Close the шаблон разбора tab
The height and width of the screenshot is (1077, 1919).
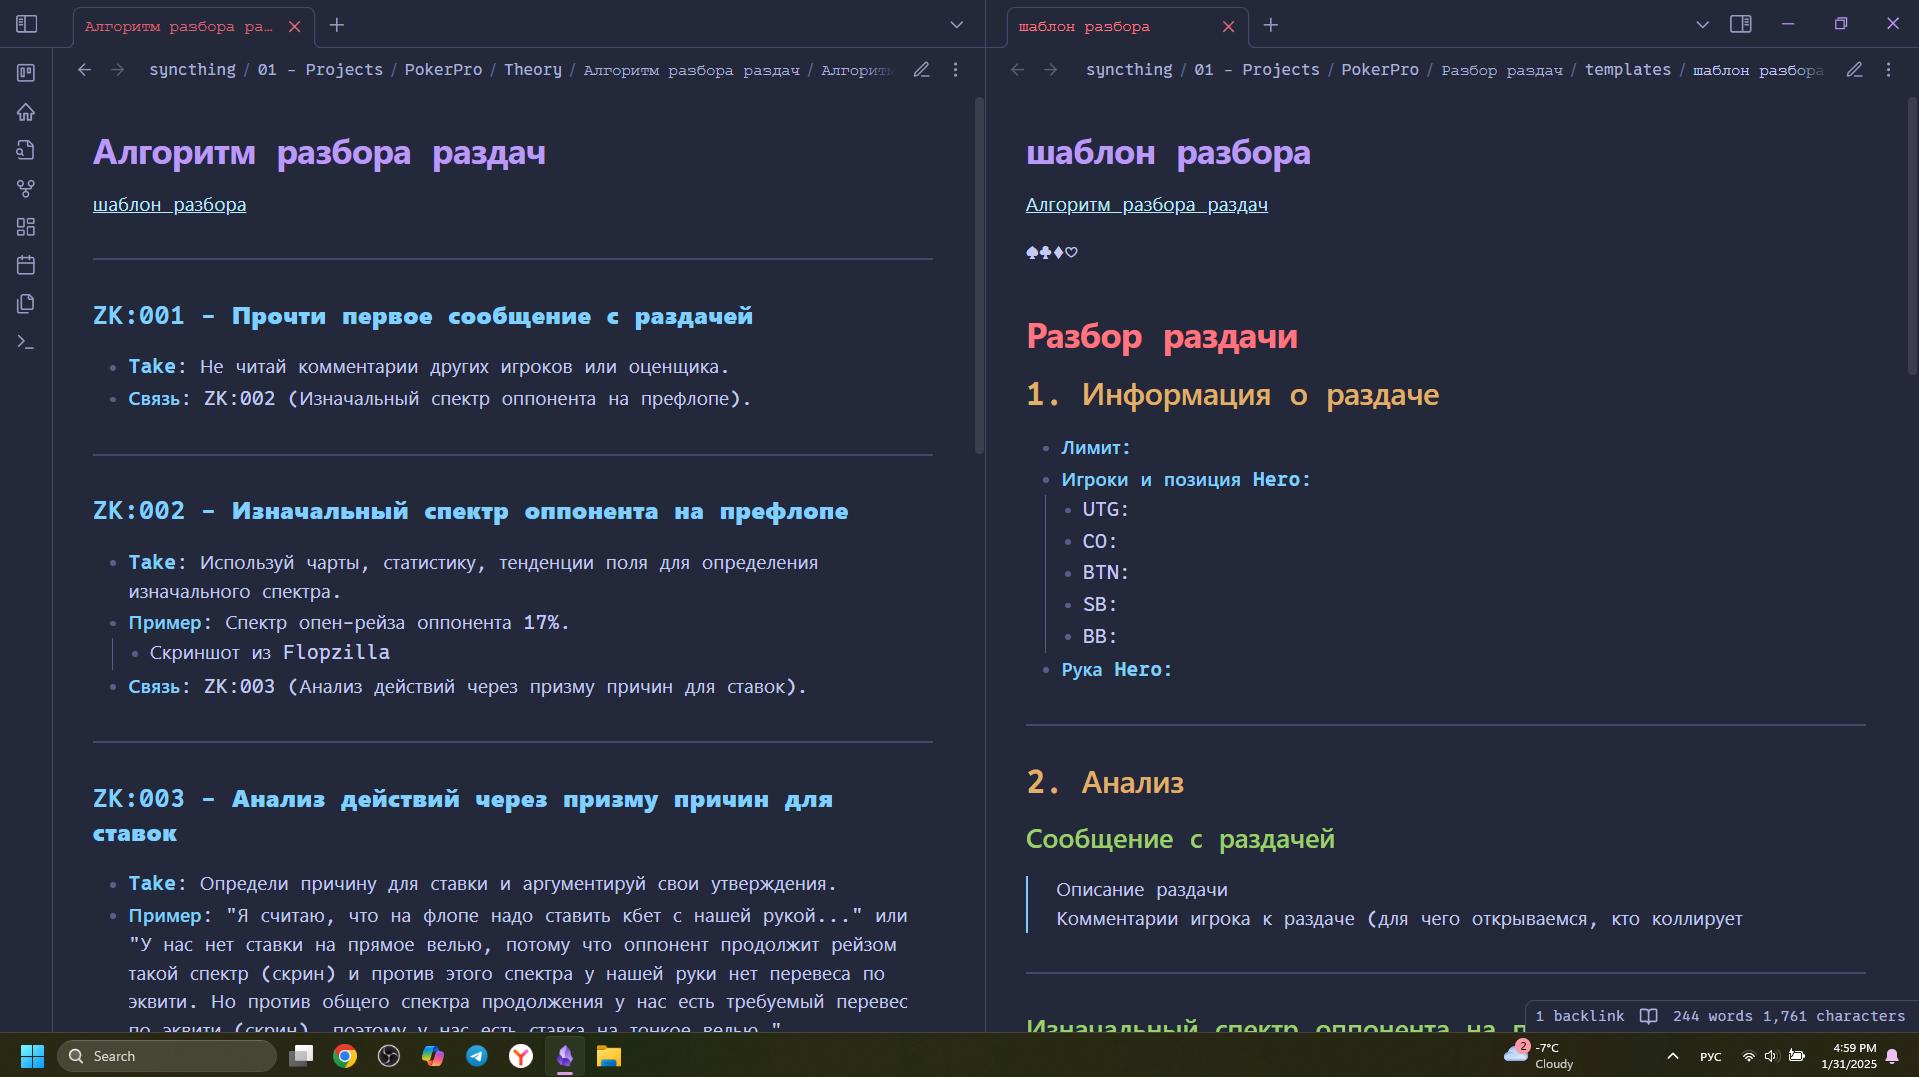click(x=1228, y=27)
